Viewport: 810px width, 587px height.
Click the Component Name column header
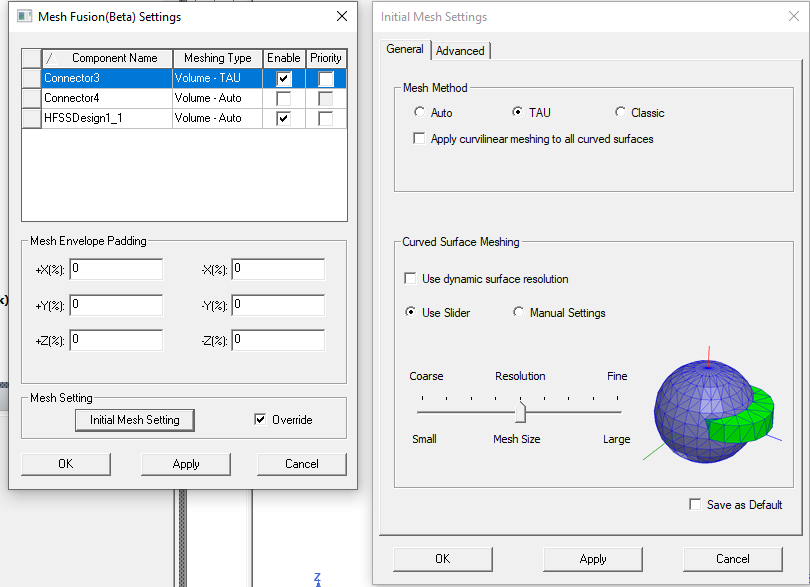pyautogui.click(x=107, y=58)
